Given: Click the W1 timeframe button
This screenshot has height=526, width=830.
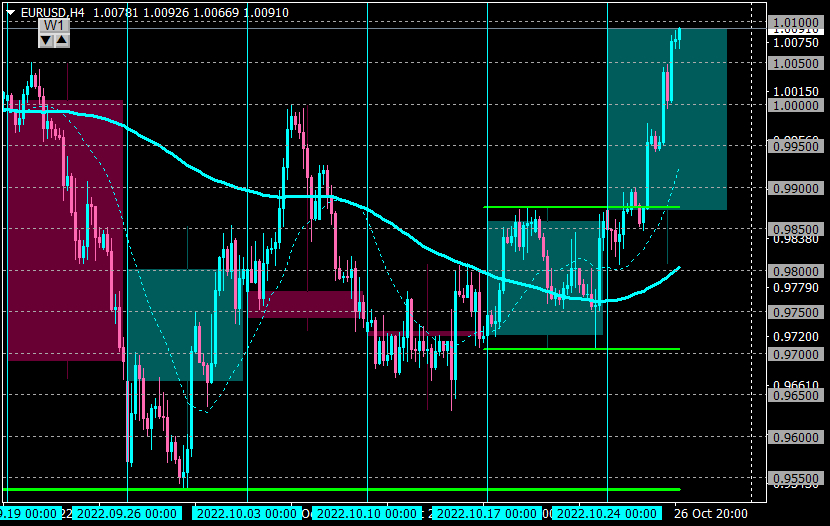Looking at the screenshot, I should 54,25.
